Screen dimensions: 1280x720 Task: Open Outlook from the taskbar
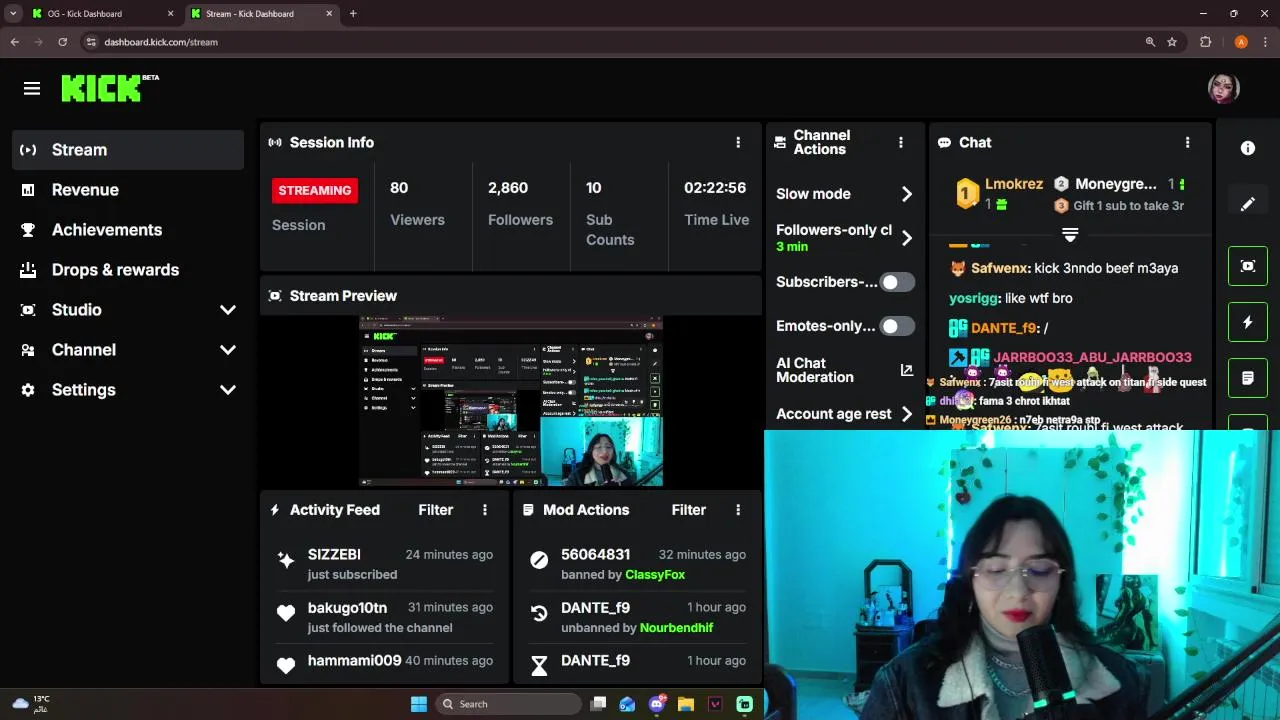click(x=627, y=704)
